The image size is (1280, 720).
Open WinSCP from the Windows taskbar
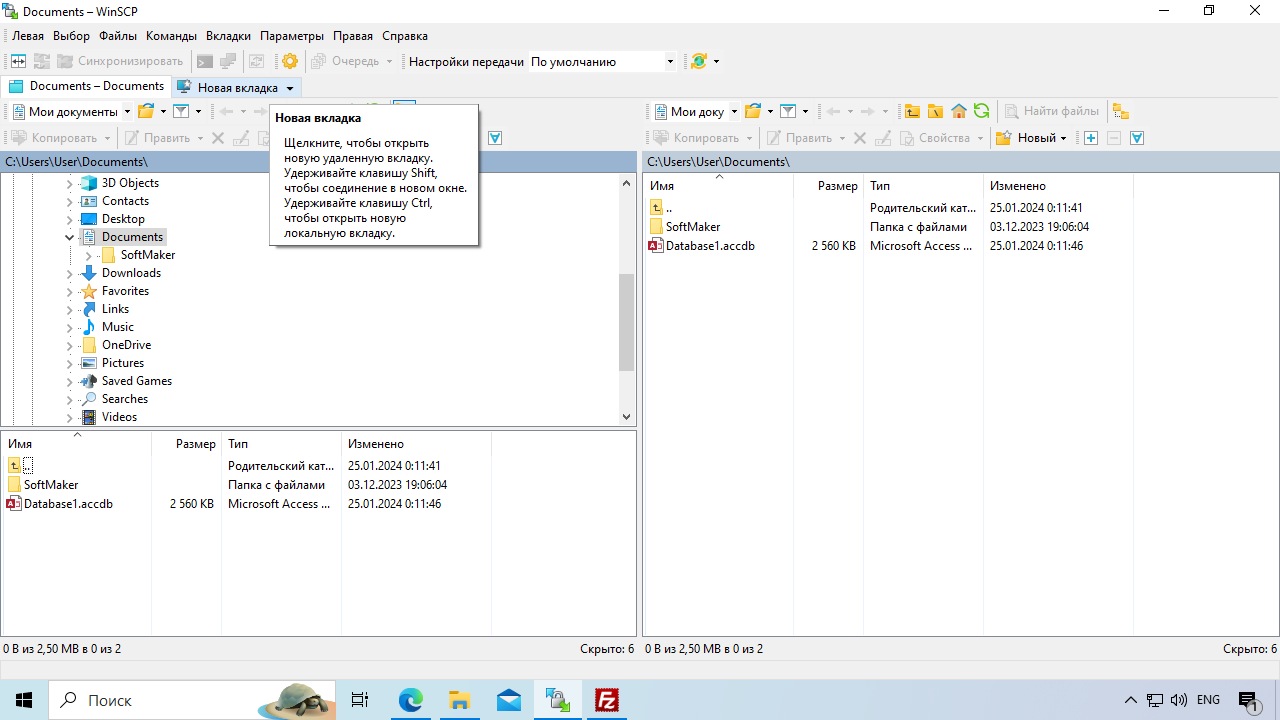(557, 700)
